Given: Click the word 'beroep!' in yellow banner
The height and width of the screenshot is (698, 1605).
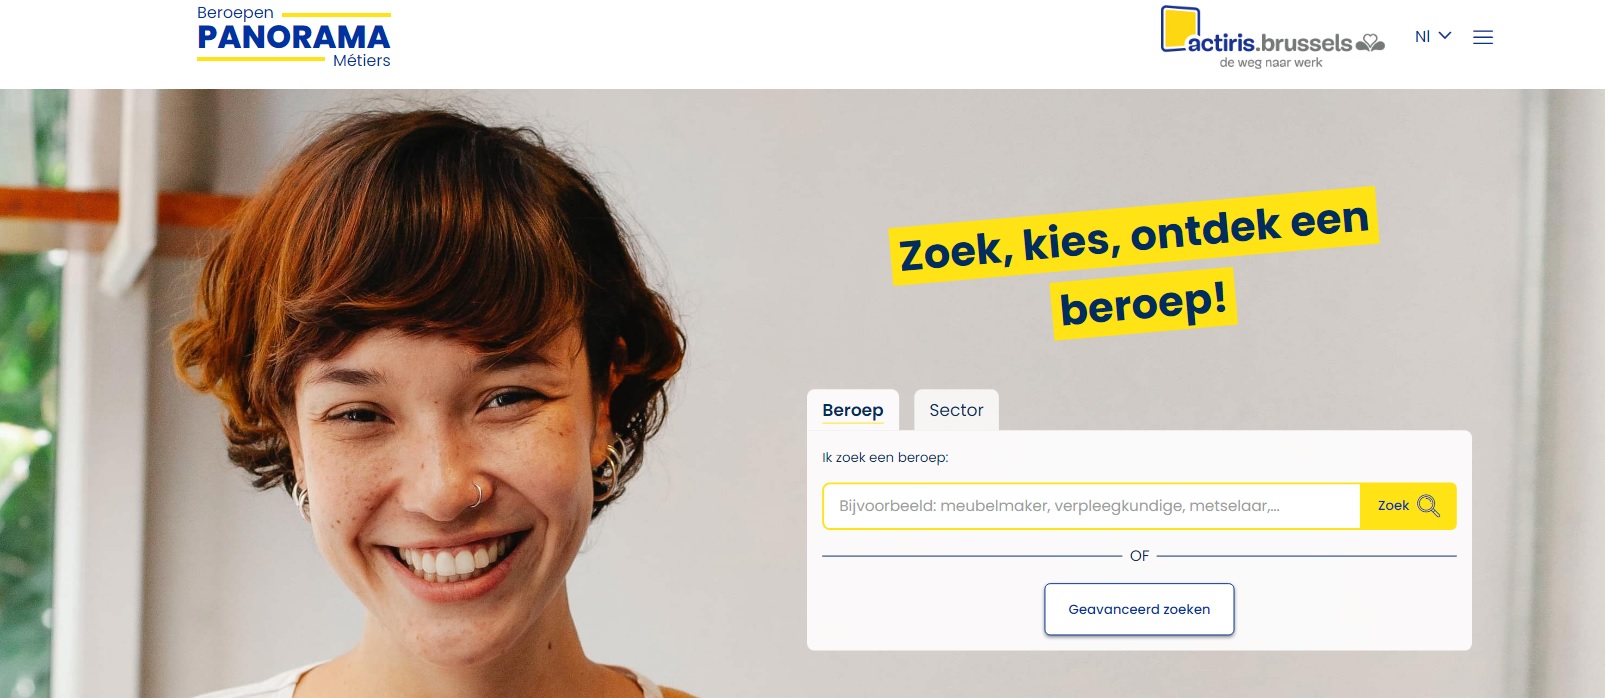Looking at the screenshot, I should 1144,303.
